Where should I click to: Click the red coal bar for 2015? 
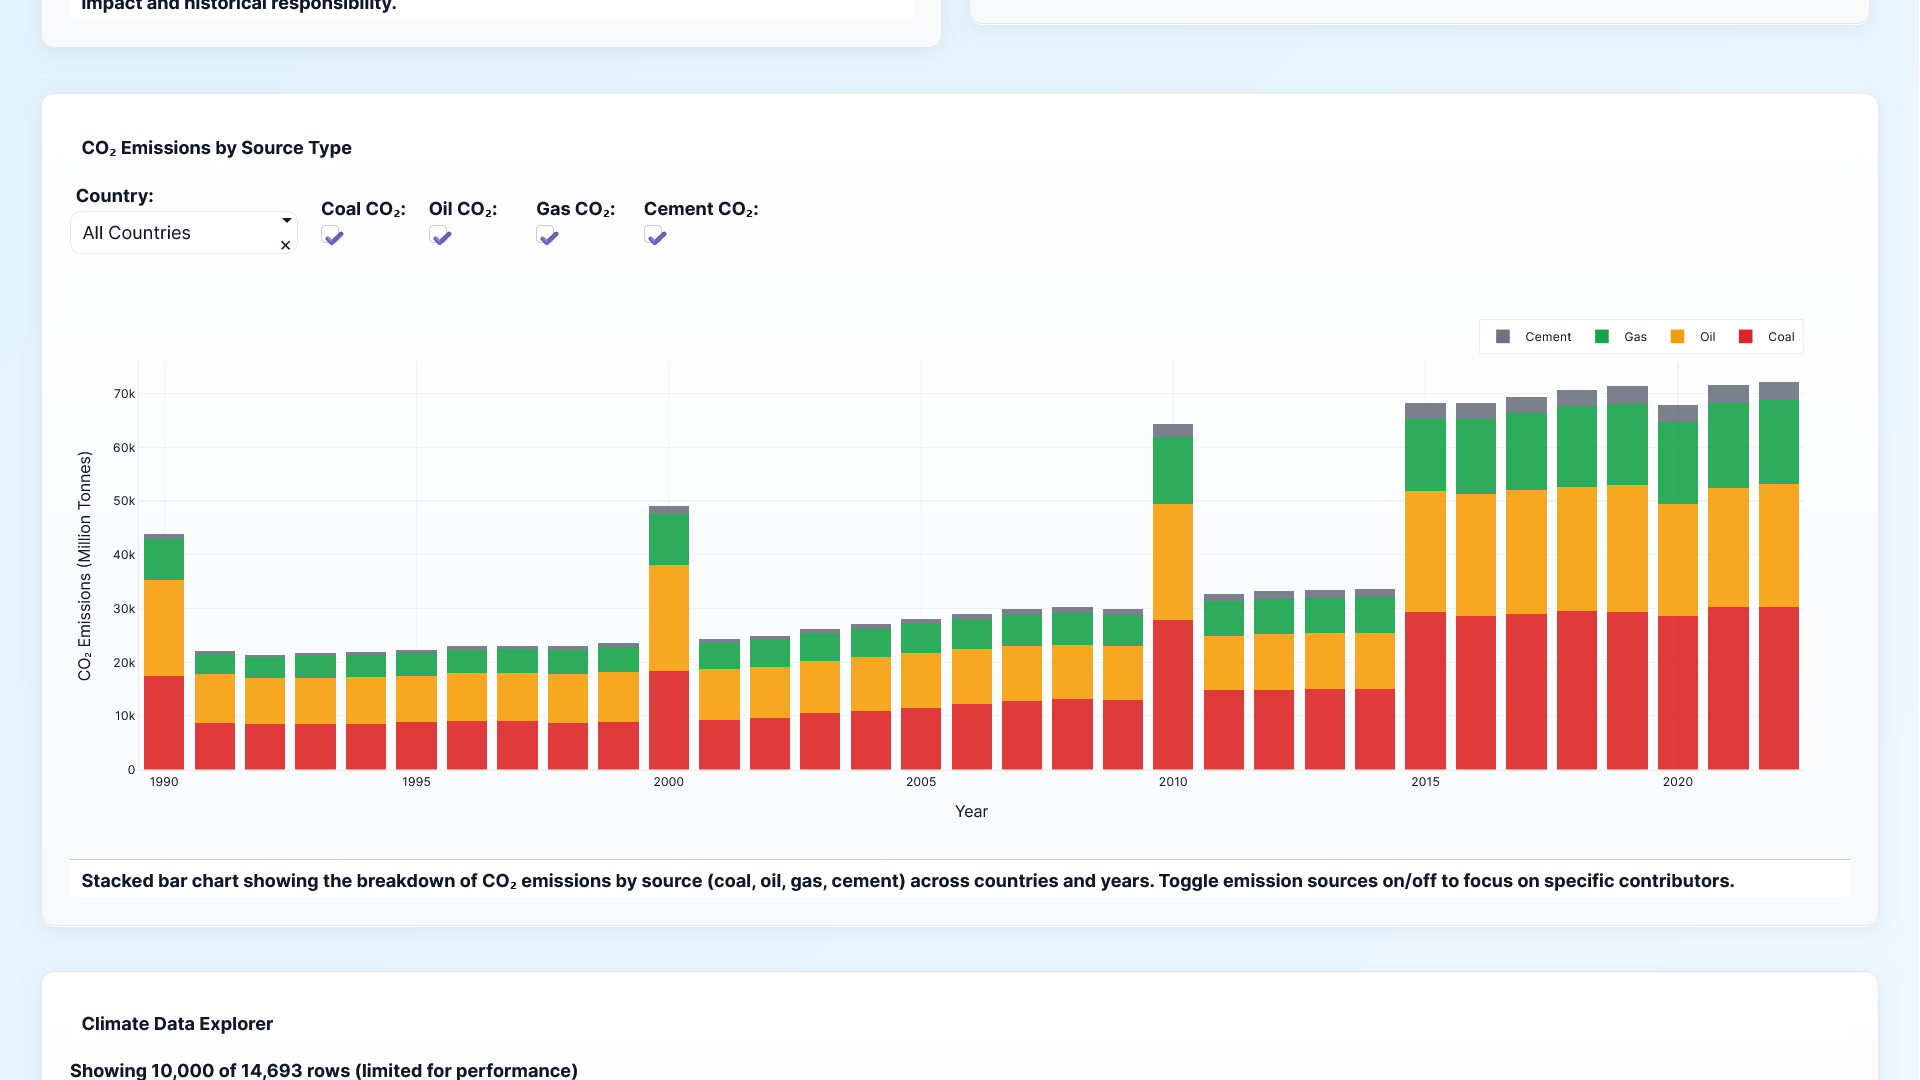click(1425, 690)
